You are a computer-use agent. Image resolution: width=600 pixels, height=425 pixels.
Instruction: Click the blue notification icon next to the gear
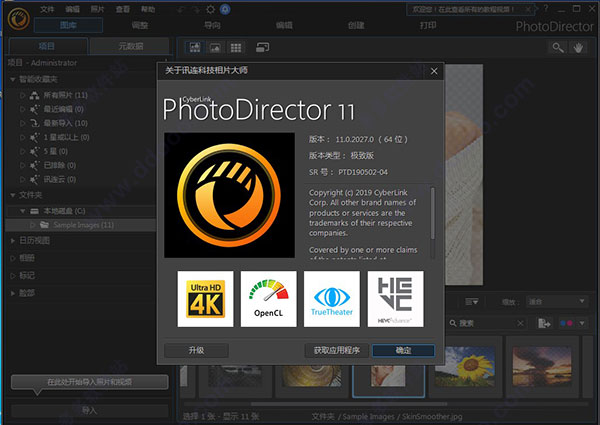225,9
